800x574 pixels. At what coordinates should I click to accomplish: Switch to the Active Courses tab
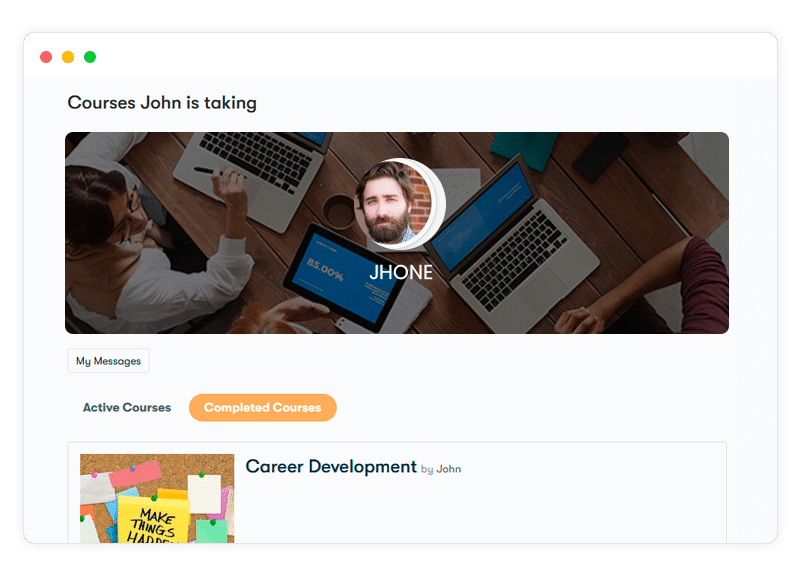(x=127, y=407)
